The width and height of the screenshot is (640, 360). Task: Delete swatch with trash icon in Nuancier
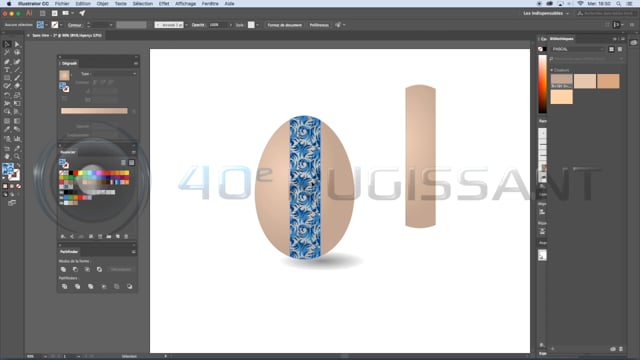pyautogui.click(x=126, y=236)
